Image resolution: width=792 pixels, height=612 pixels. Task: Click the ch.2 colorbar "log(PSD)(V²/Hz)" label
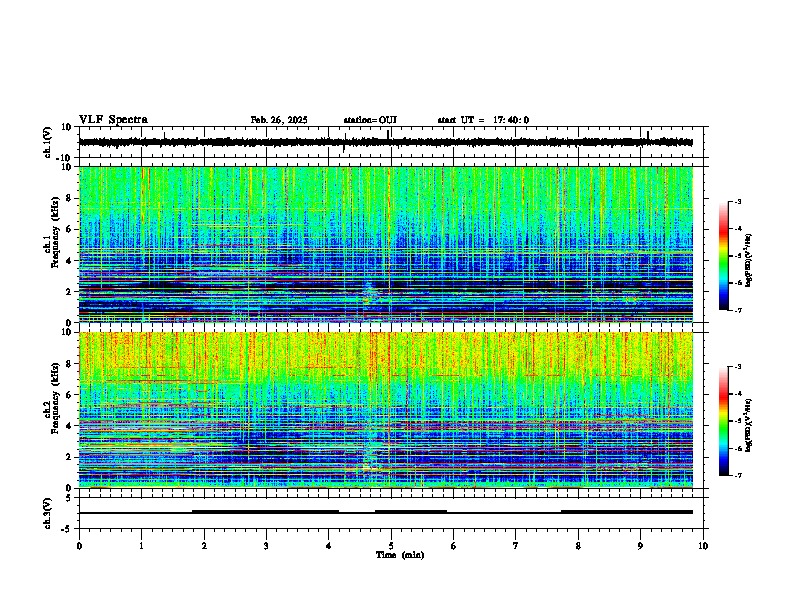click(749, 424)
